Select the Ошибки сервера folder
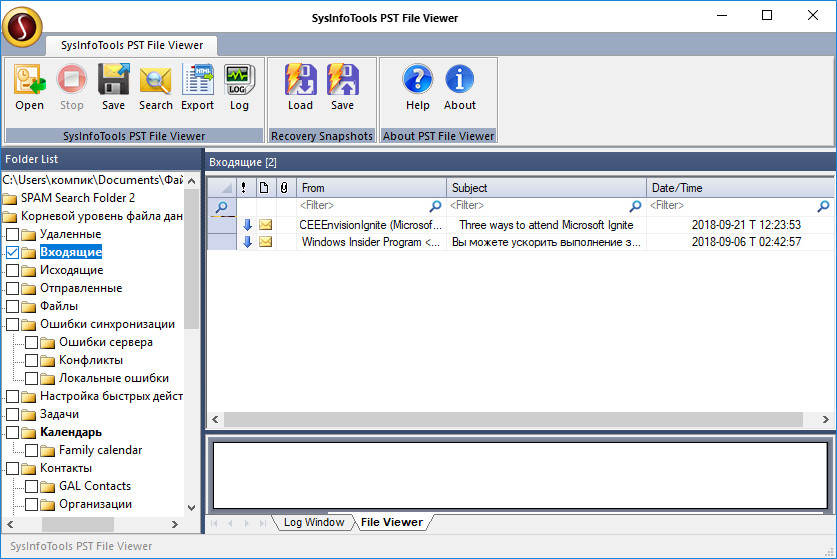The width and height of the screenshot is (837, 559). click(106, 342)
